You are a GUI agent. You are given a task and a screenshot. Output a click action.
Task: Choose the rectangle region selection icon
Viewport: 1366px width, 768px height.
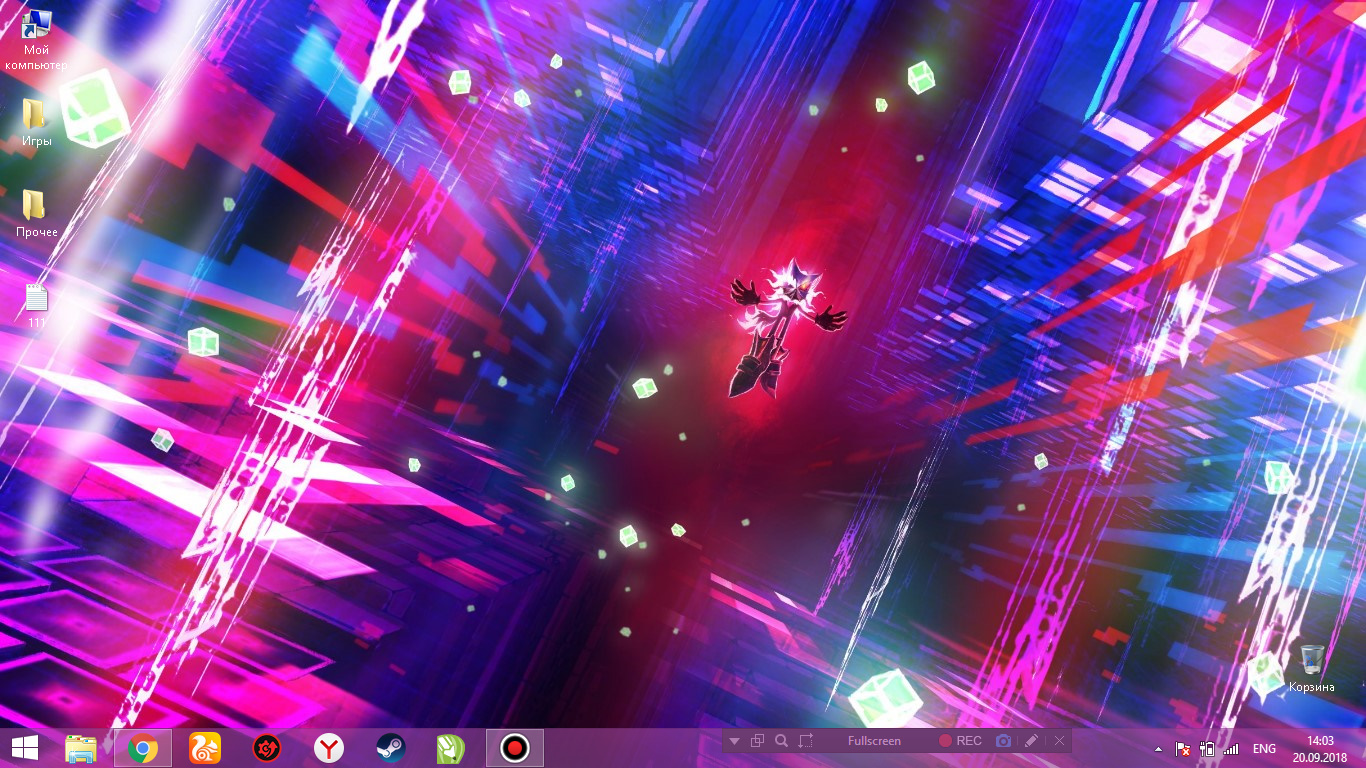pyautogui.click(x=806, y=741)
